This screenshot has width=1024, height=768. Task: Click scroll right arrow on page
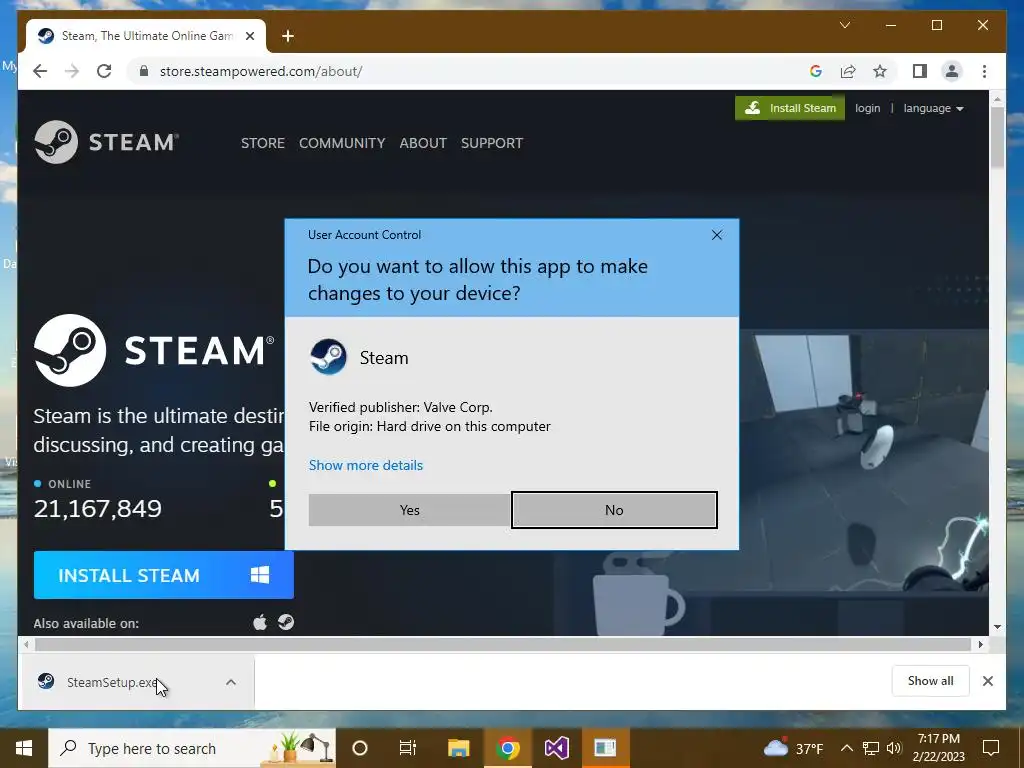980,645
